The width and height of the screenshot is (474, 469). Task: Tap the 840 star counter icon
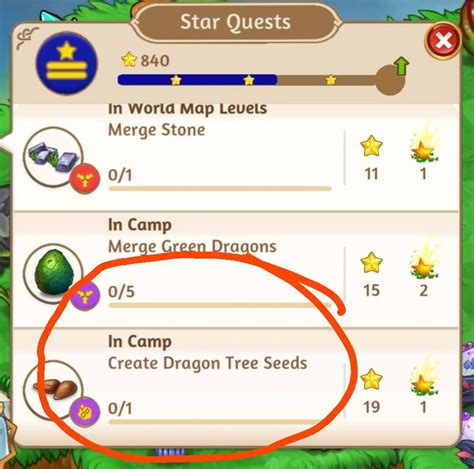tap(129, 60)
